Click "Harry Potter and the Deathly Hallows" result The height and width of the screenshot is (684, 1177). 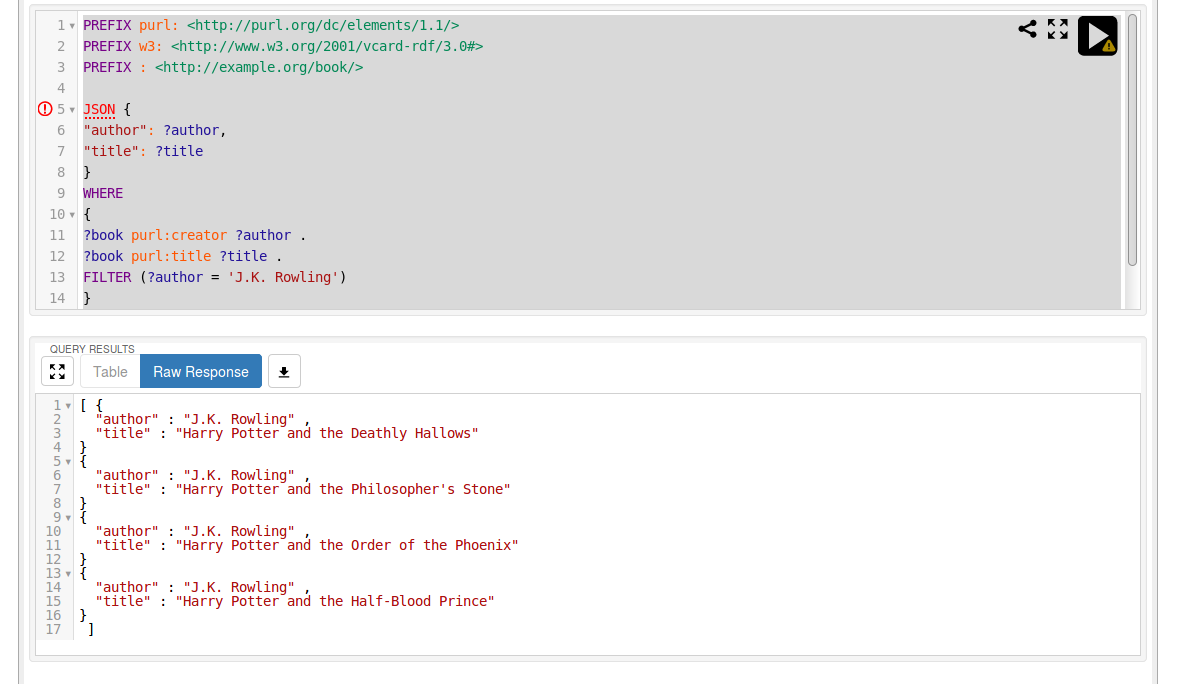click(x=327, y=433)
